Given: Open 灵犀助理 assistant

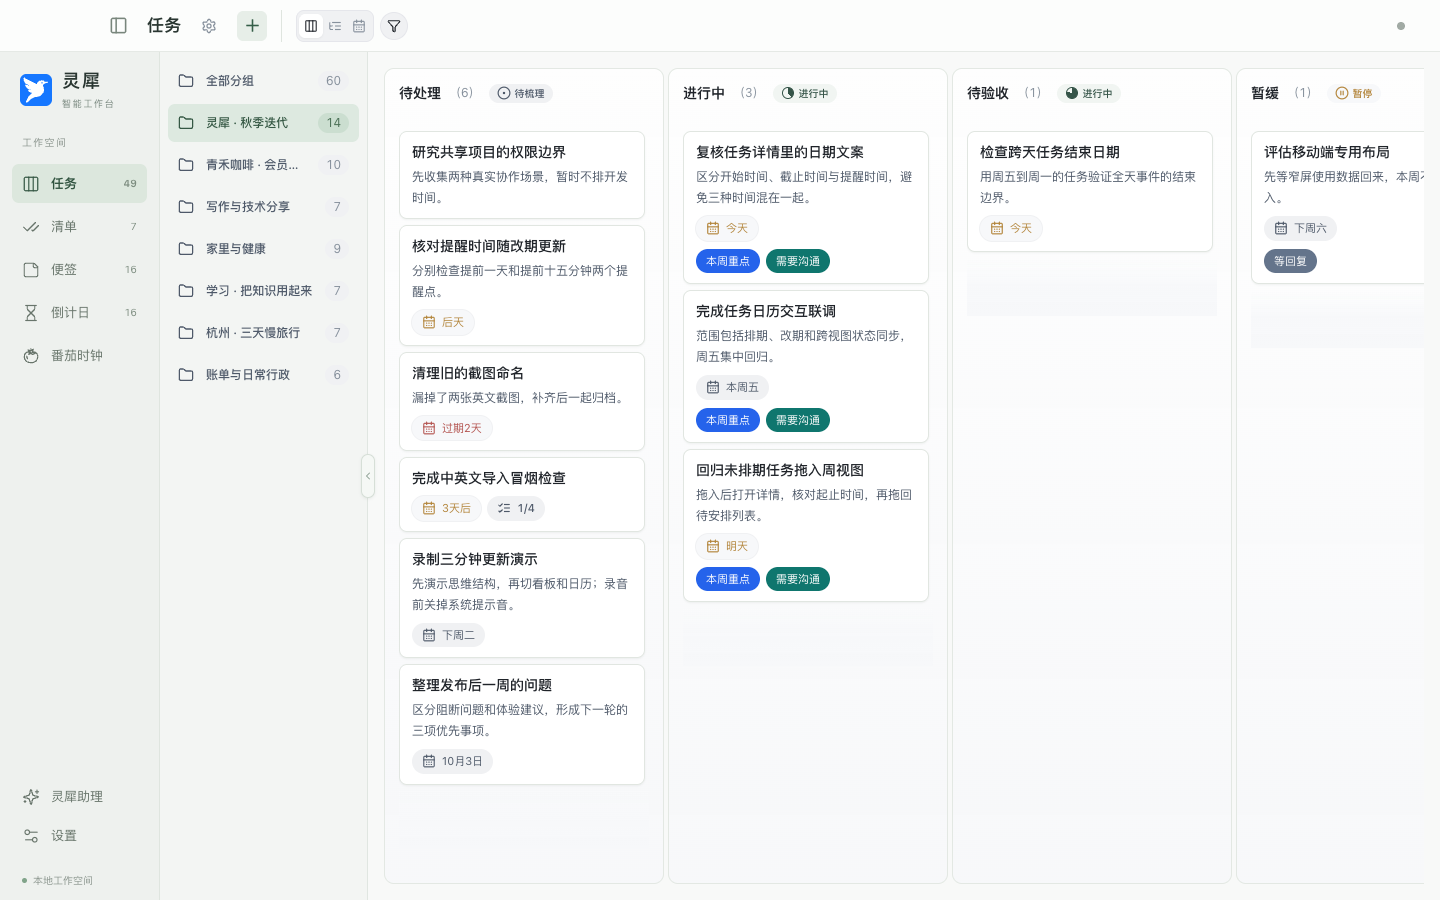Looking at the screenshot, I should pos(79,796).
